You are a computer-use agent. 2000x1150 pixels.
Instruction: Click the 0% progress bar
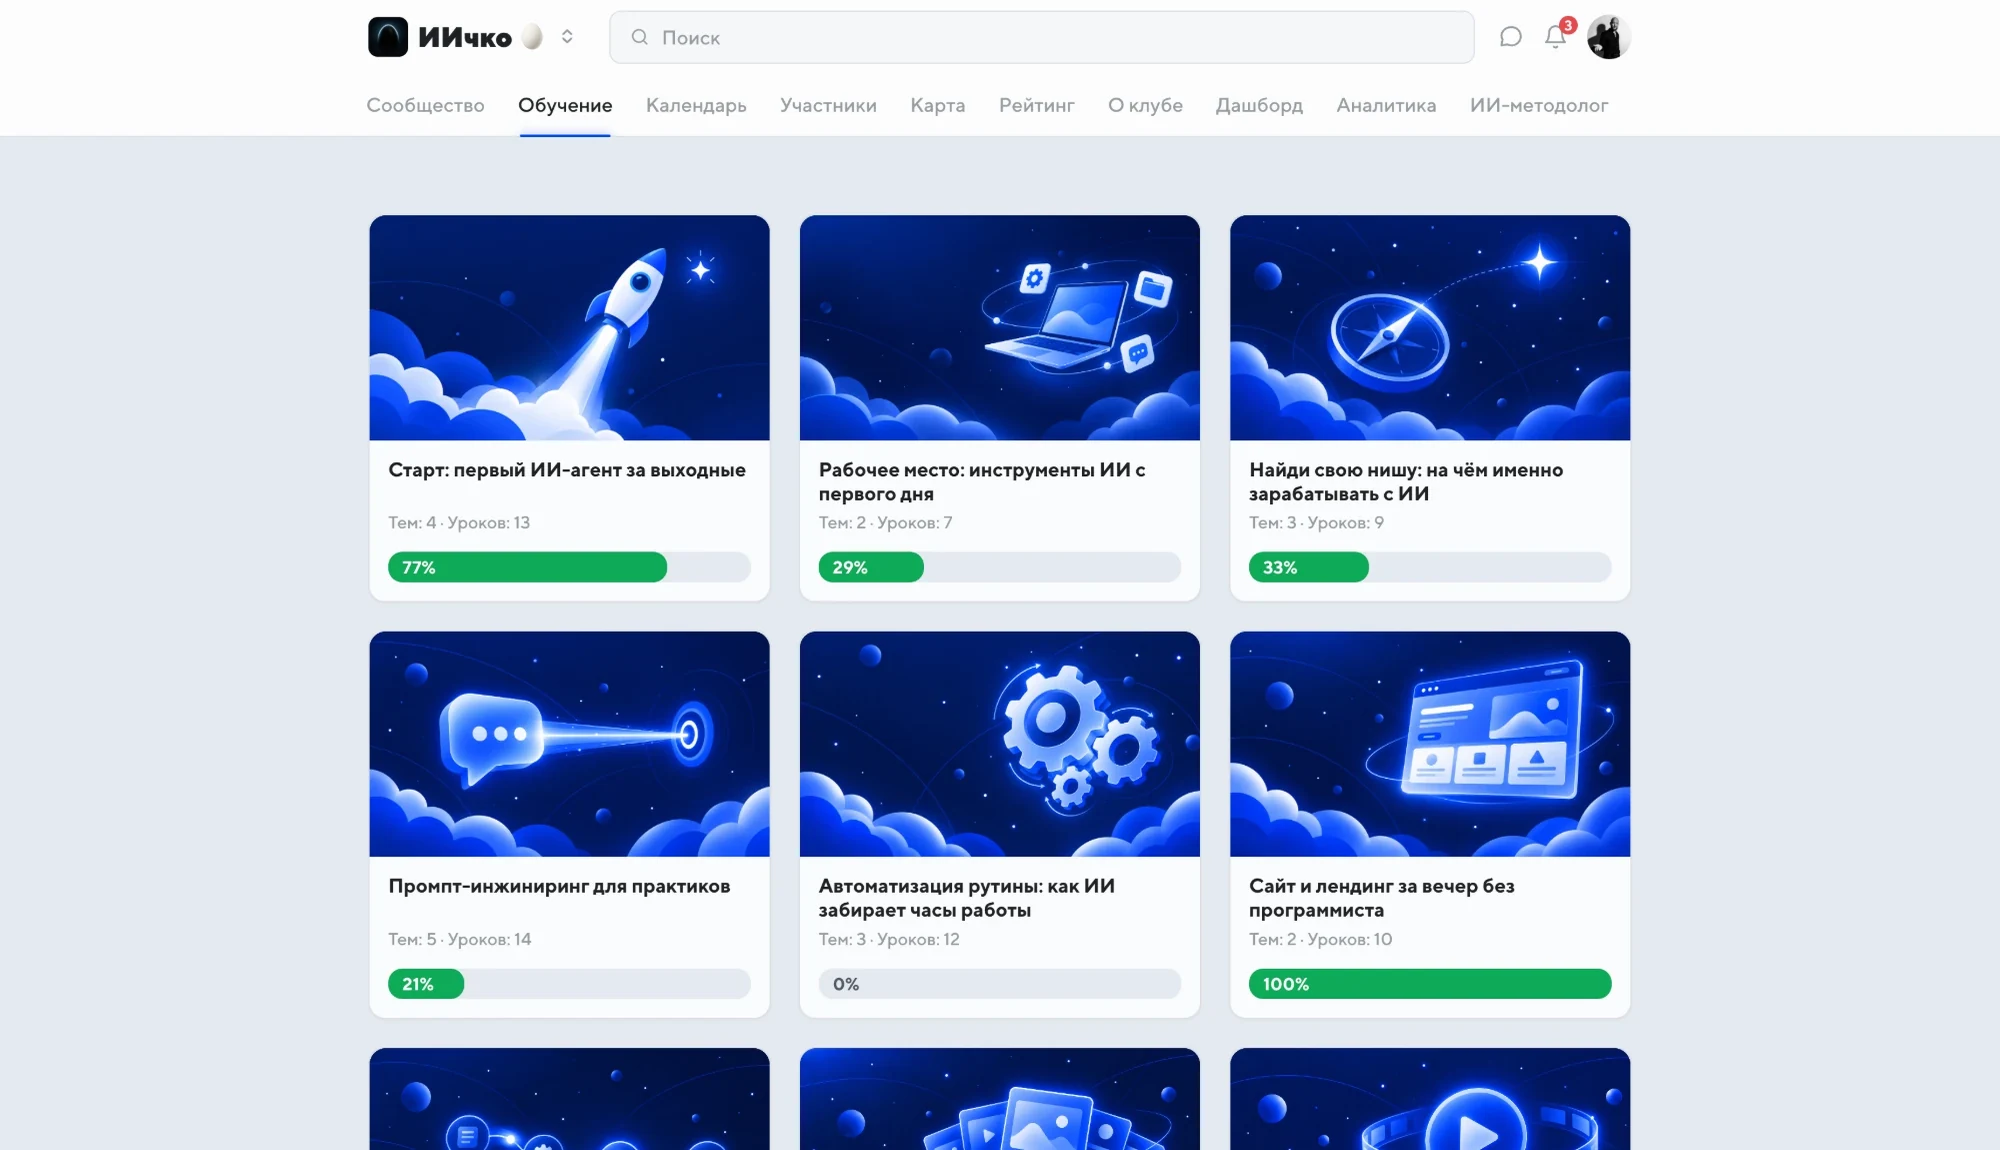pos(999,983)
